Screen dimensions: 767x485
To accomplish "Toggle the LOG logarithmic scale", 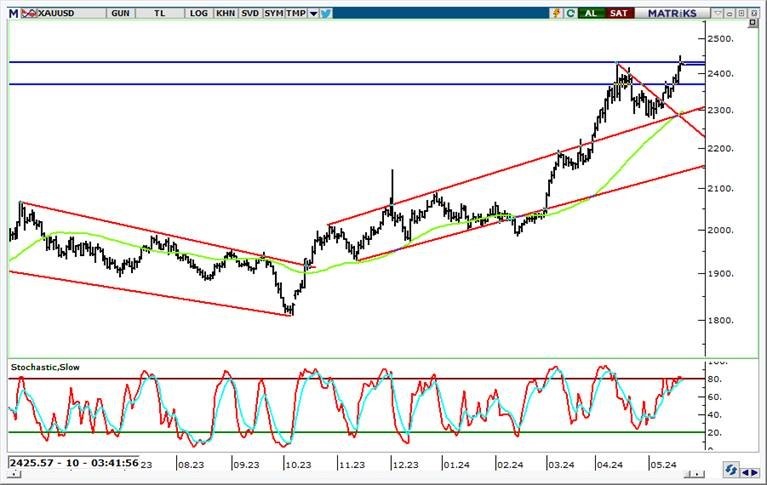I will pos(198,13).
